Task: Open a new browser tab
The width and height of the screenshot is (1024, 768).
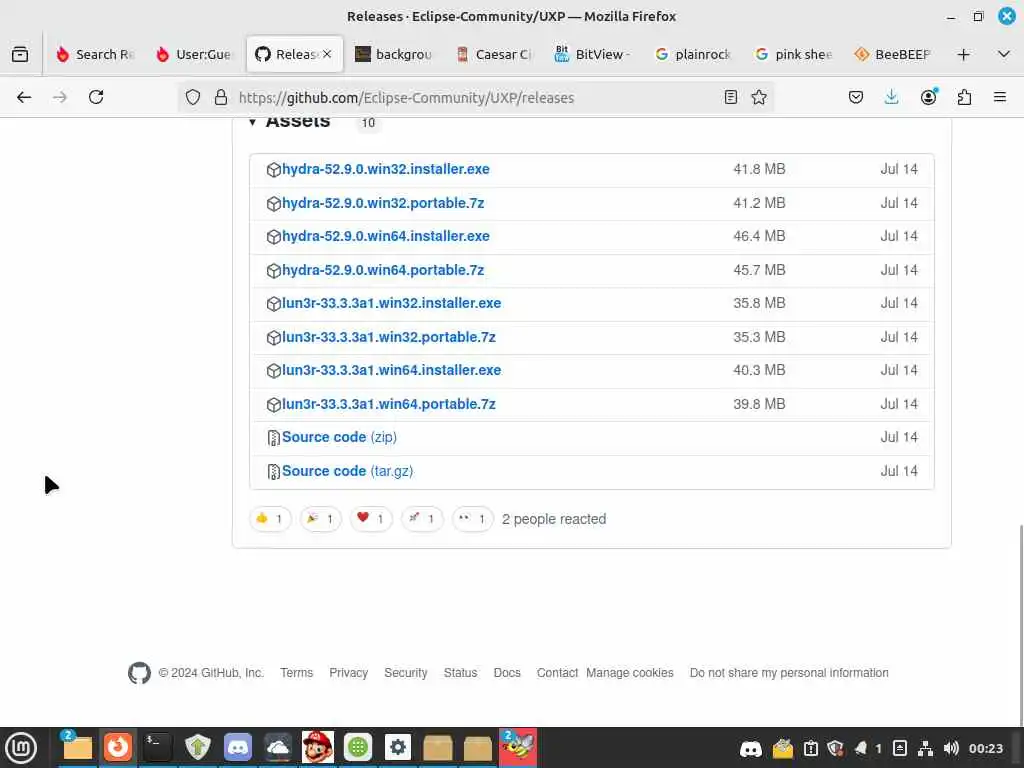Action: point(963,54)
